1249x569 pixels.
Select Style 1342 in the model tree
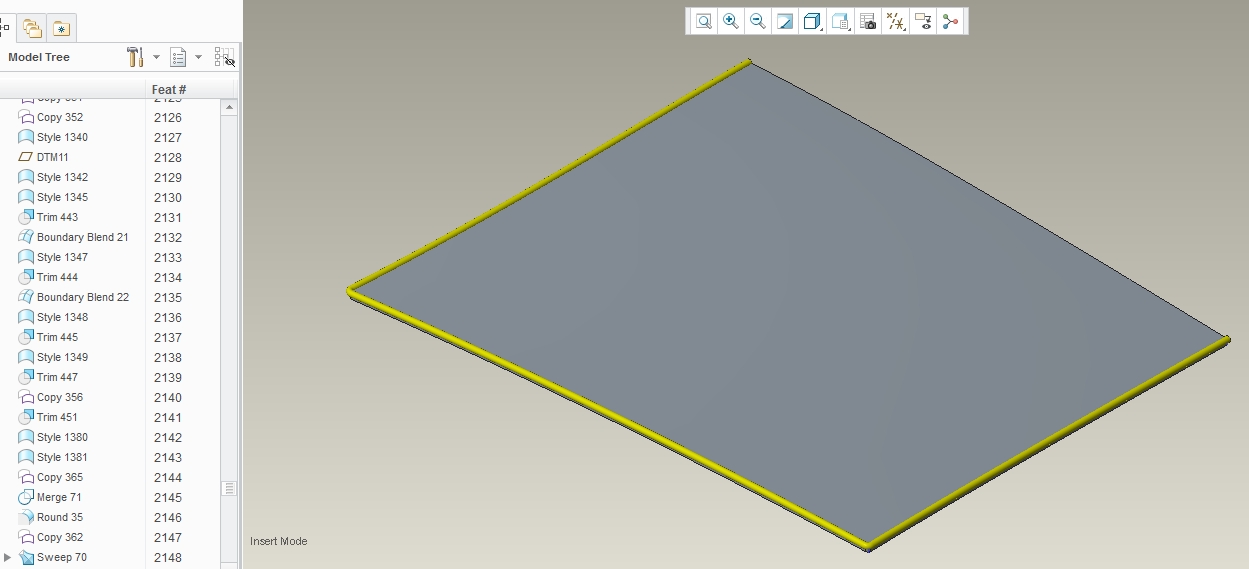coord(62,177)
